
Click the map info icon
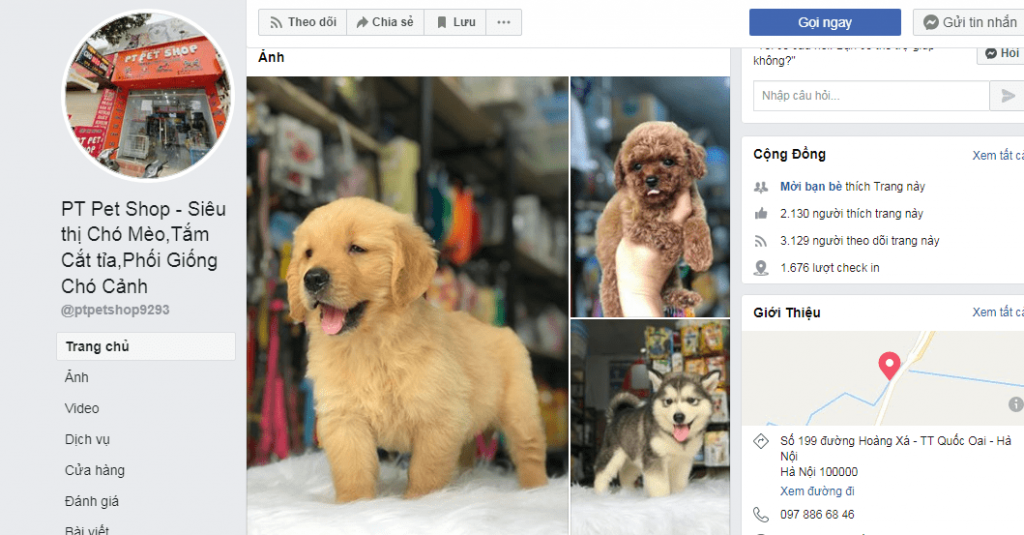1015,404
